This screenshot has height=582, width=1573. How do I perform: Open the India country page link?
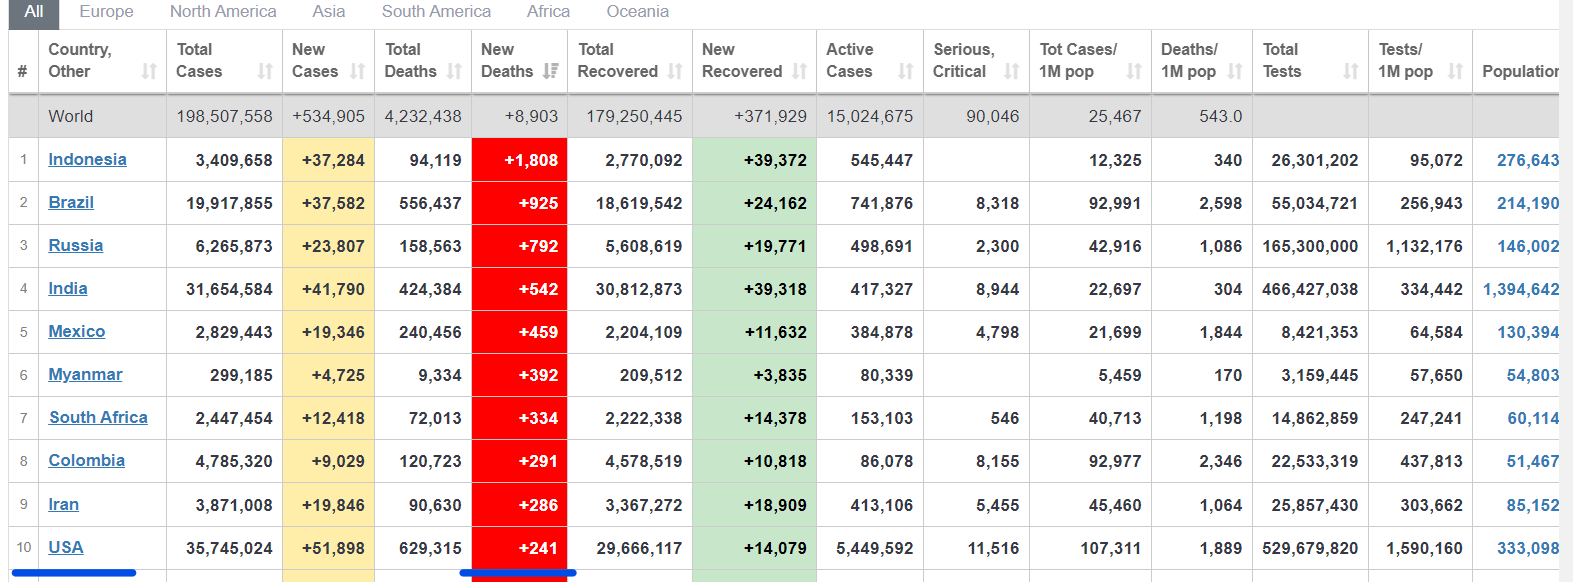pos(68,288)
